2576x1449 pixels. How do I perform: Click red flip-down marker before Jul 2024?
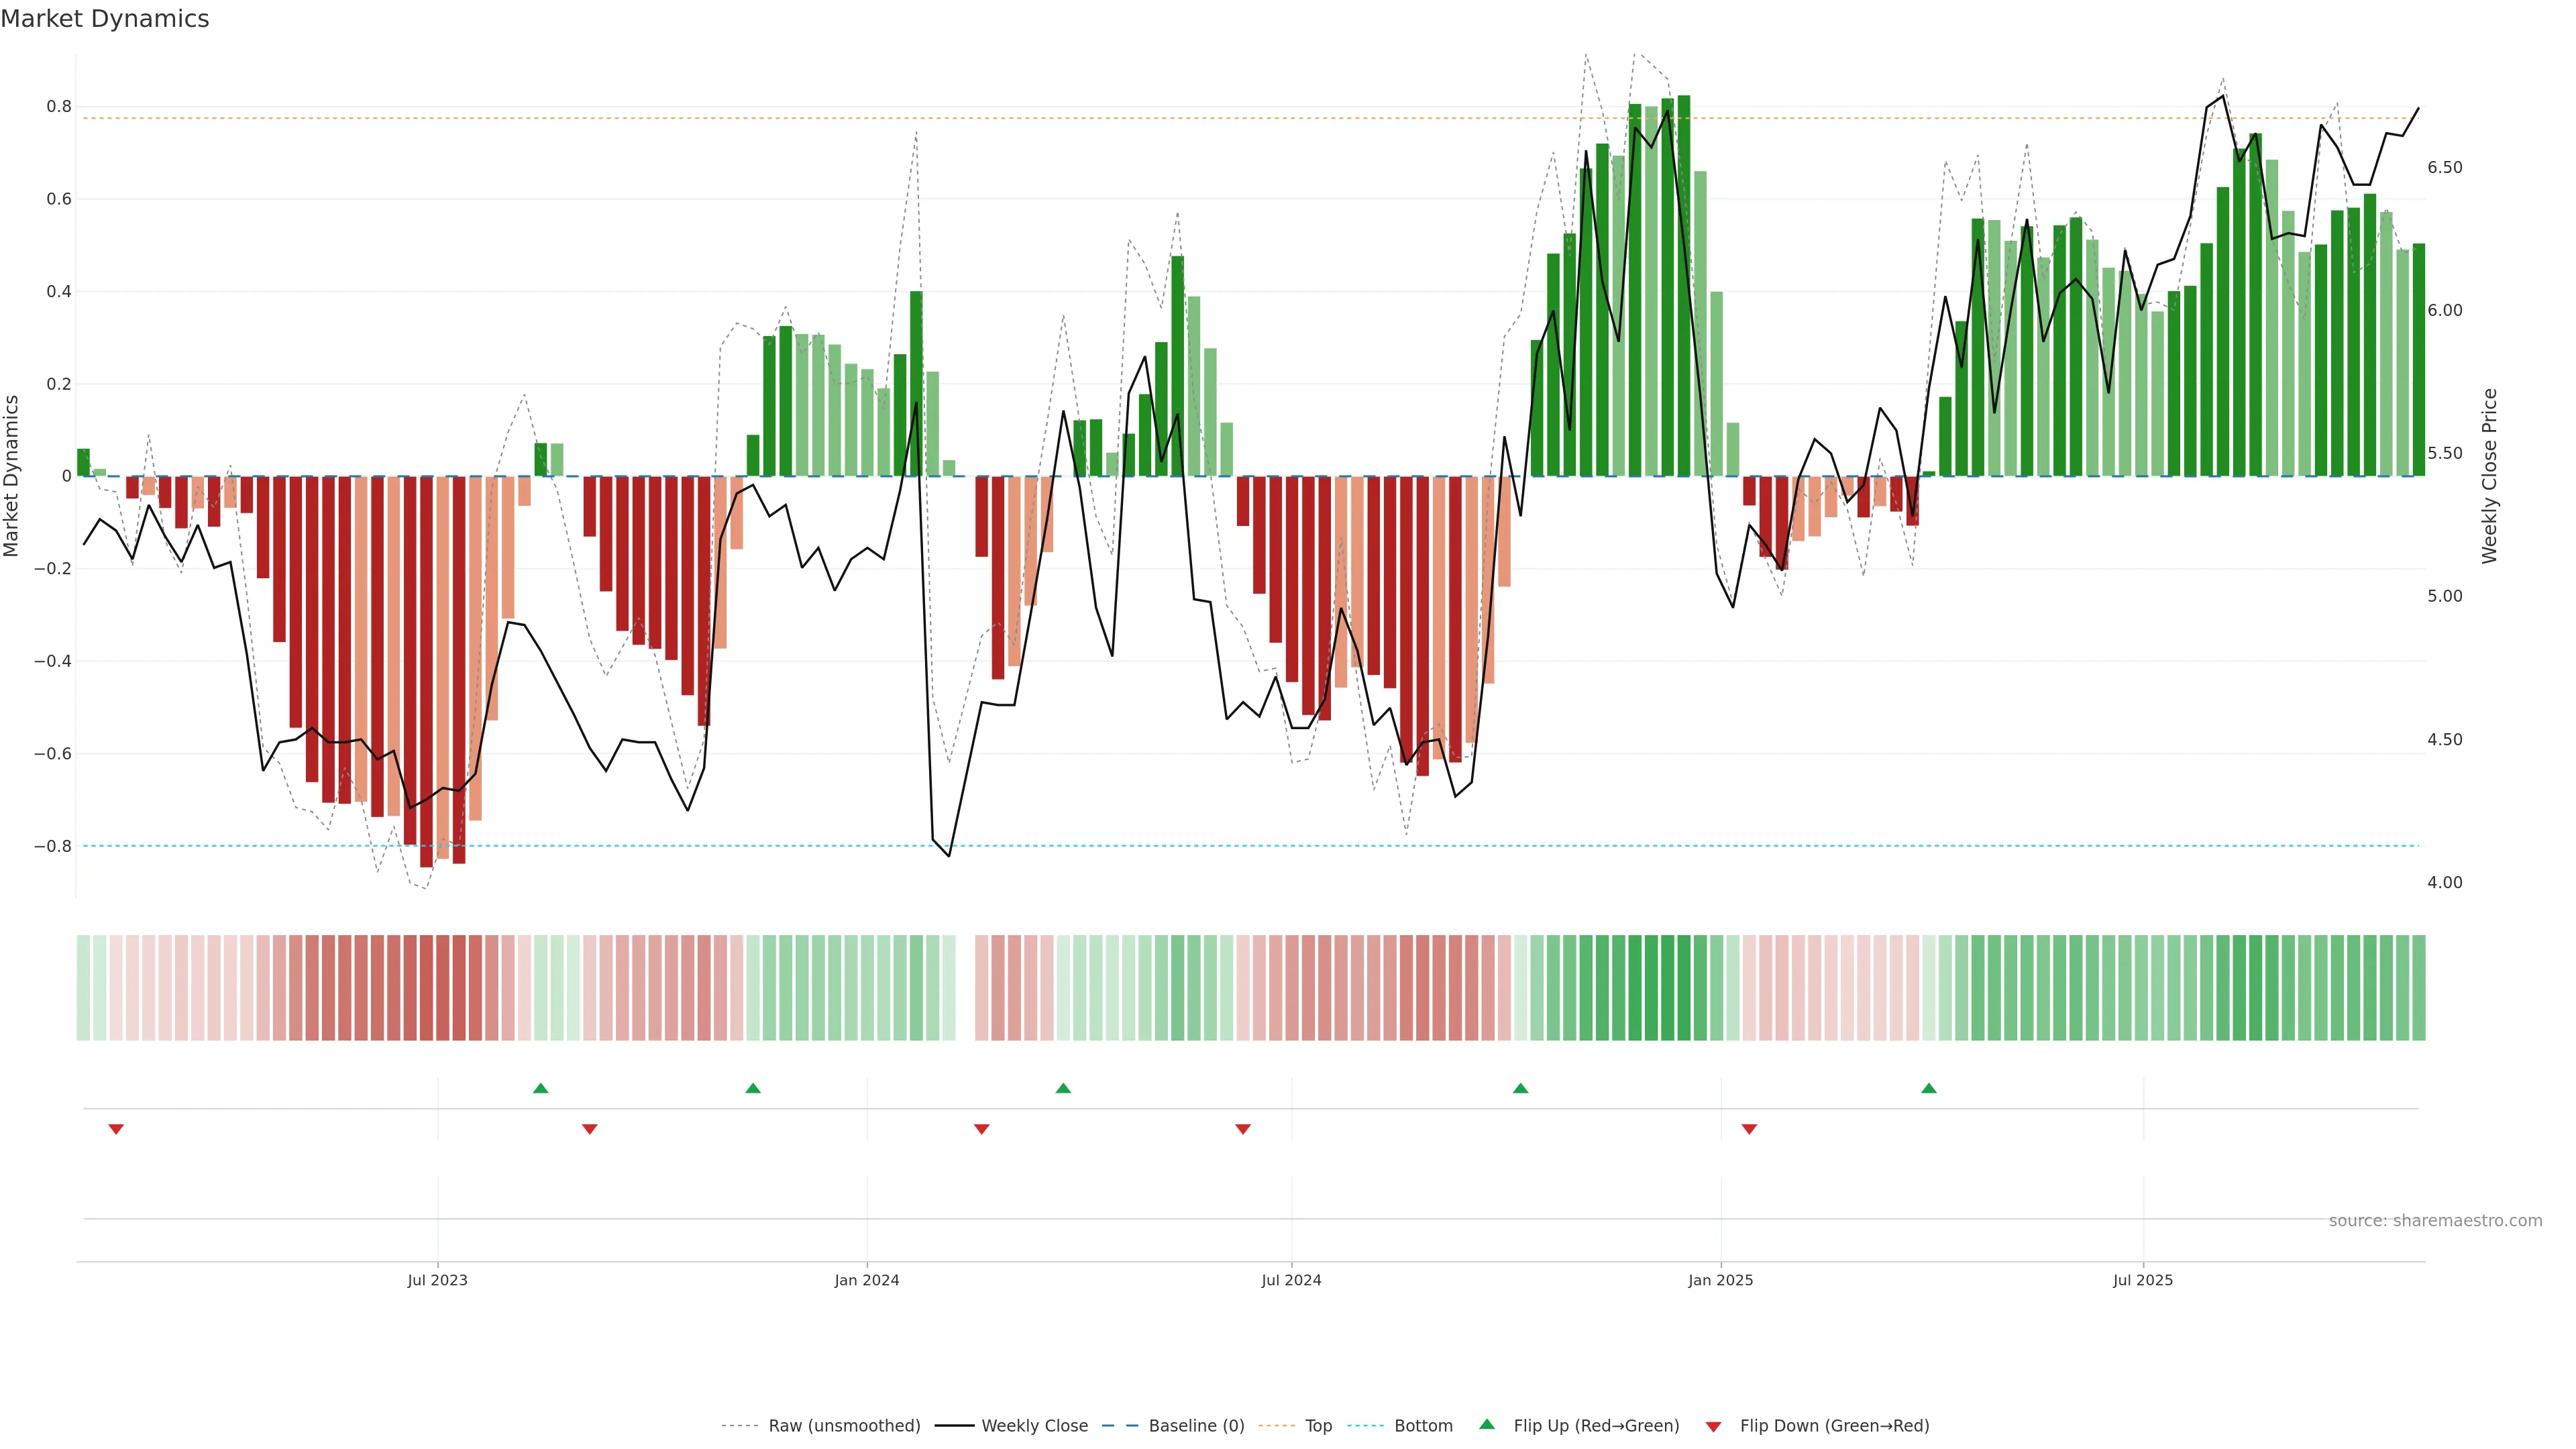[1243, 1129]
